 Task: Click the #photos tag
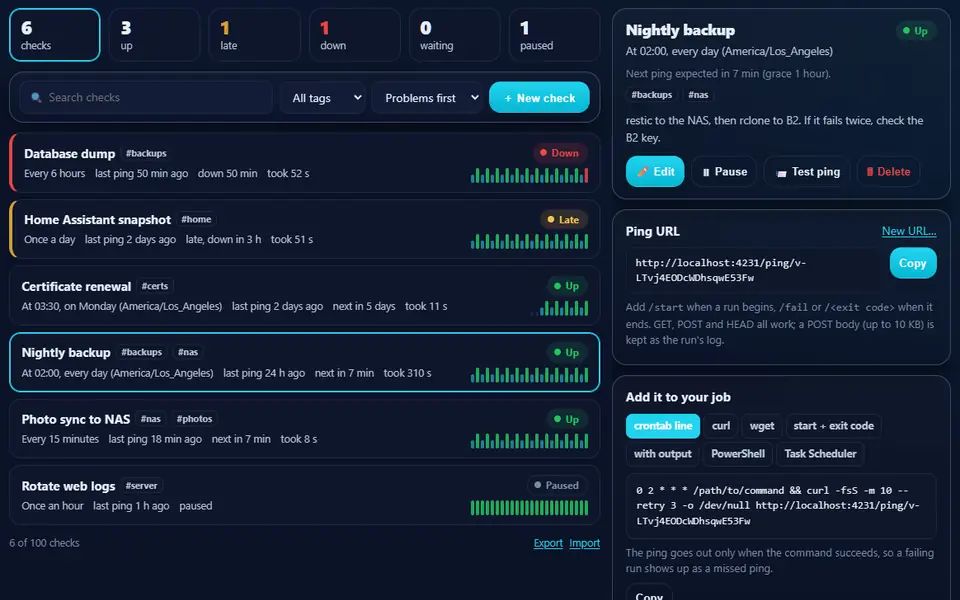tap(195, 419)
